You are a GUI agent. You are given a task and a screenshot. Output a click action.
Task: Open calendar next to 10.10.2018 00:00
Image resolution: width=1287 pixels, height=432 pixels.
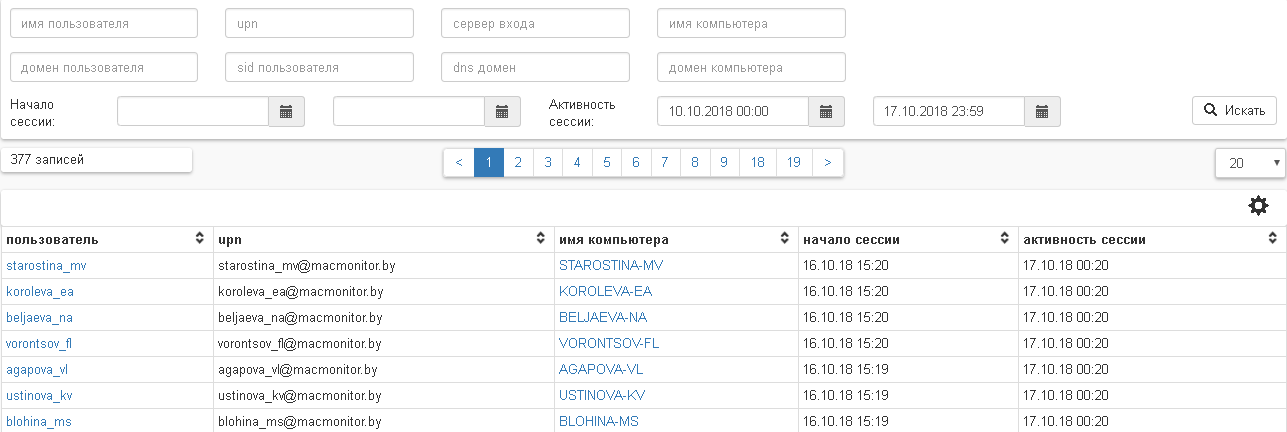pyautogui.click(x=826, y=112)
